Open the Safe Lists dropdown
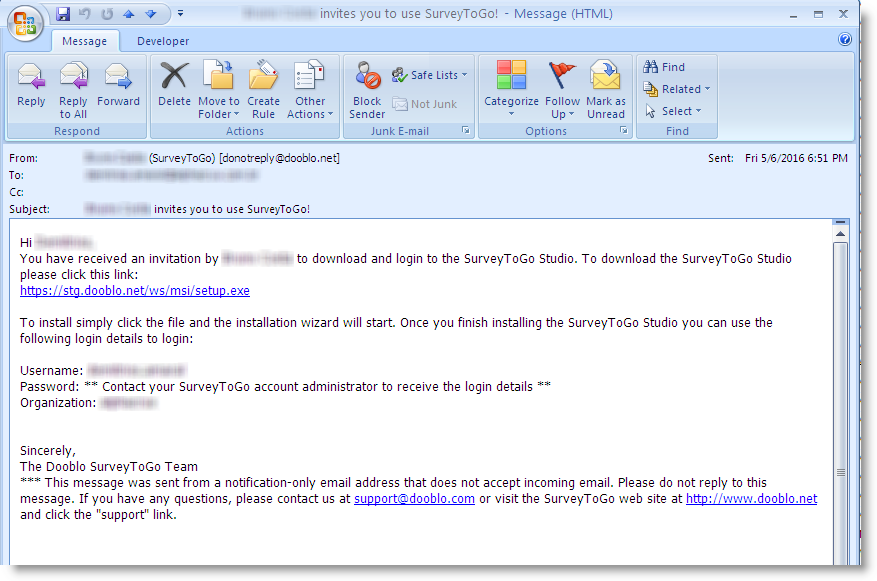 tap(430, 75)
